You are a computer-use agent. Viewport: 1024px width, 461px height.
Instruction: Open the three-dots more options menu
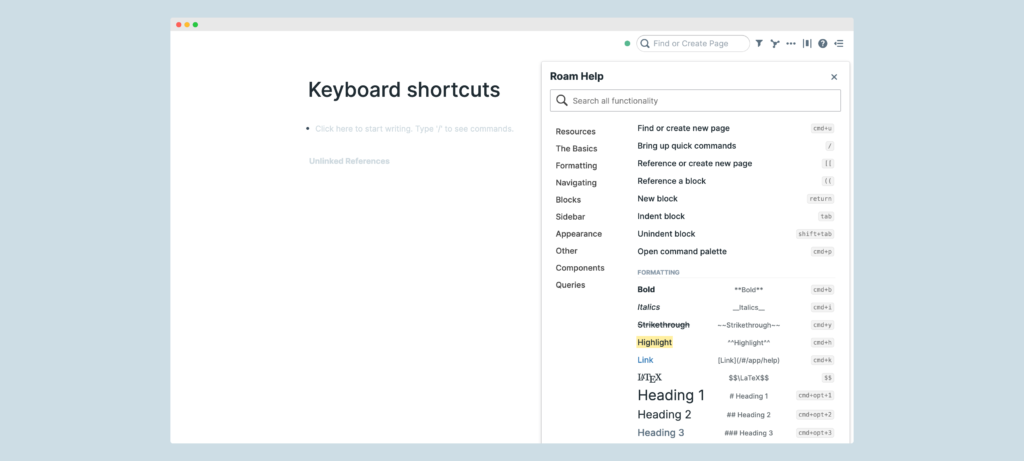pyautogui.click(x=791, y=44)
